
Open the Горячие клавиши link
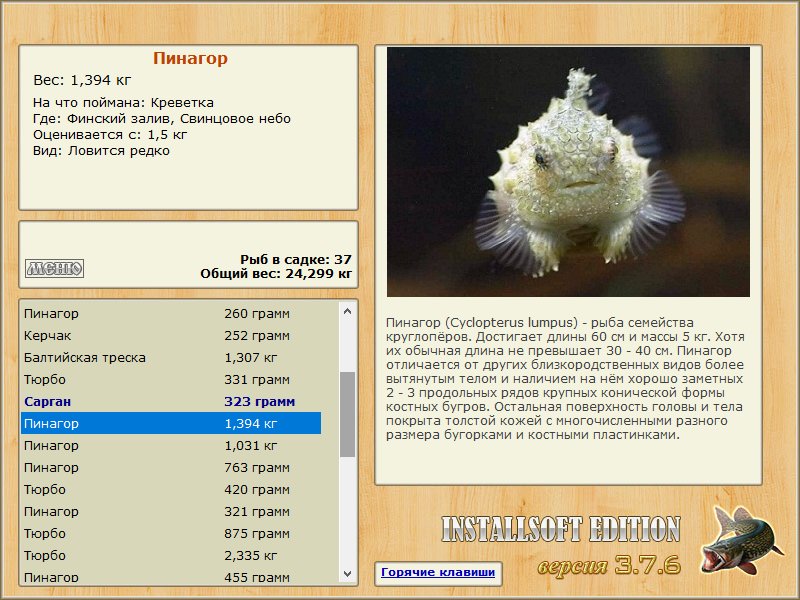click(x=438, y=572)
